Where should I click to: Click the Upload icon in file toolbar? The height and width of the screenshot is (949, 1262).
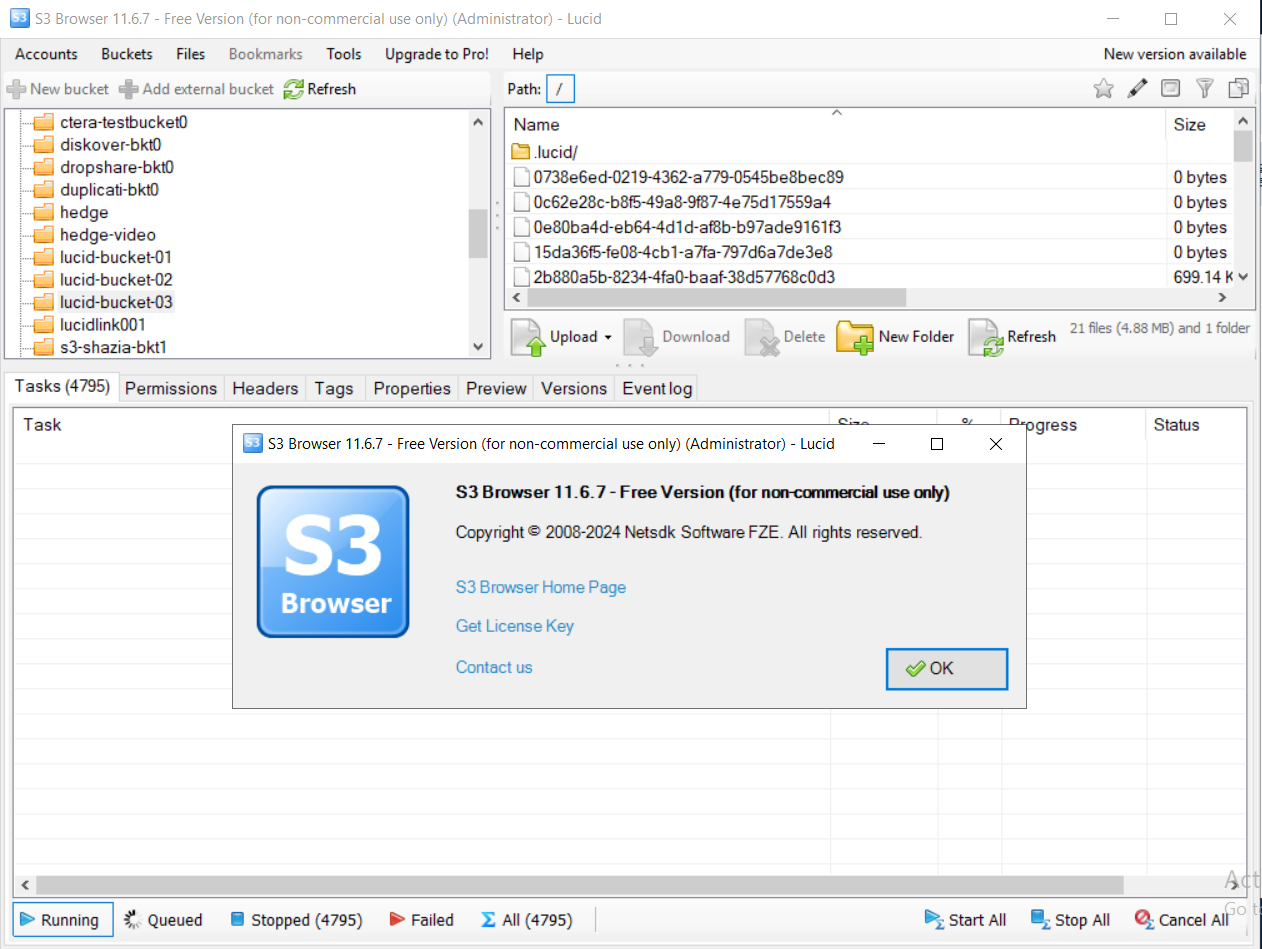[x=528, y=337]
